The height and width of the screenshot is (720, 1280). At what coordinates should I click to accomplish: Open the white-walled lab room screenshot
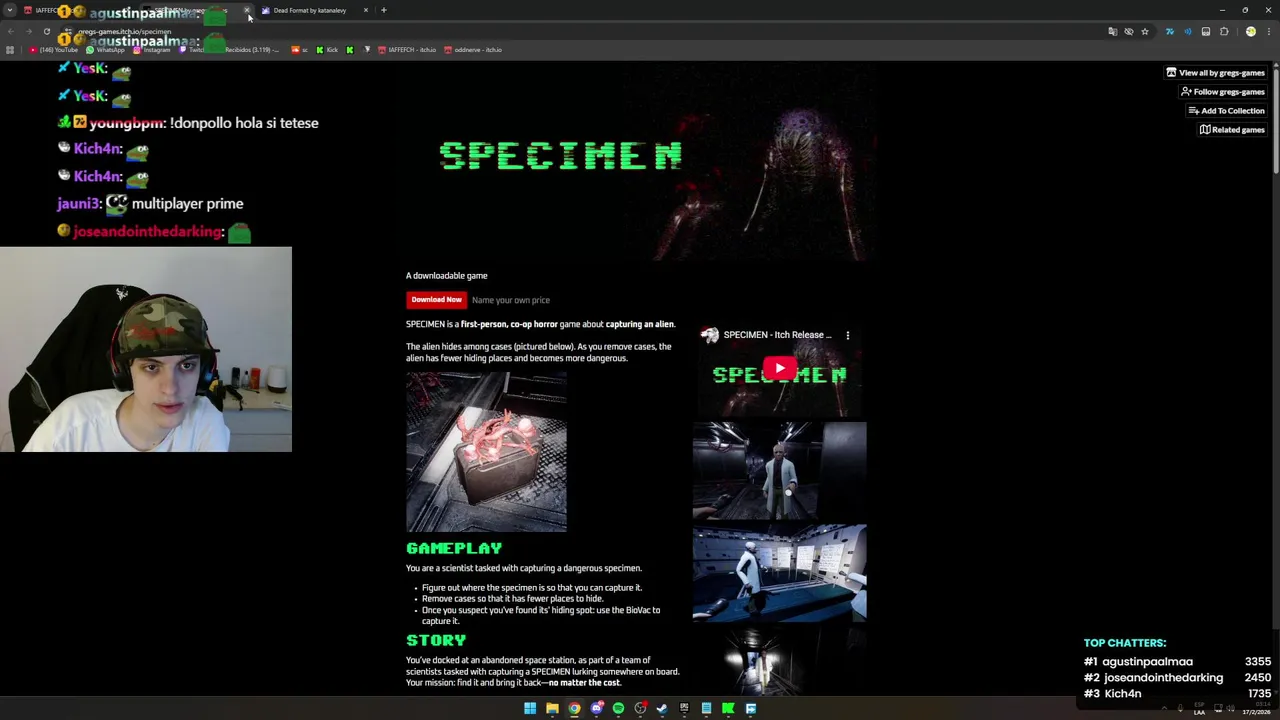(x=779, y=573)
